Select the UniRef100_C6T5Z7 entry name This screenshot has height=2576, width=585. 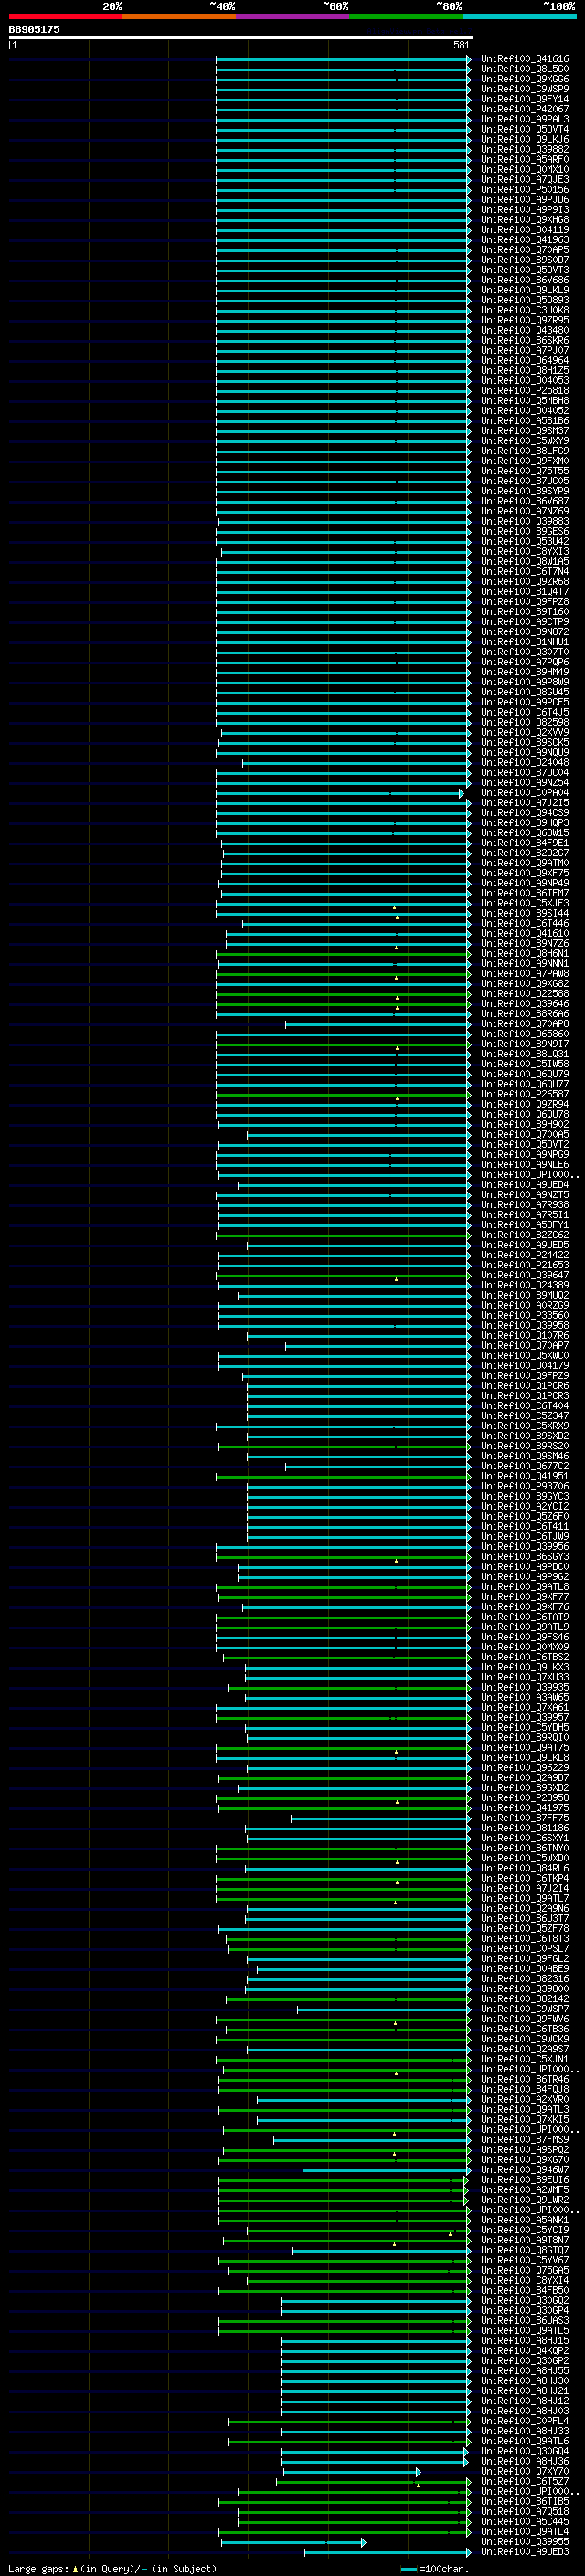pos(525,2481)
